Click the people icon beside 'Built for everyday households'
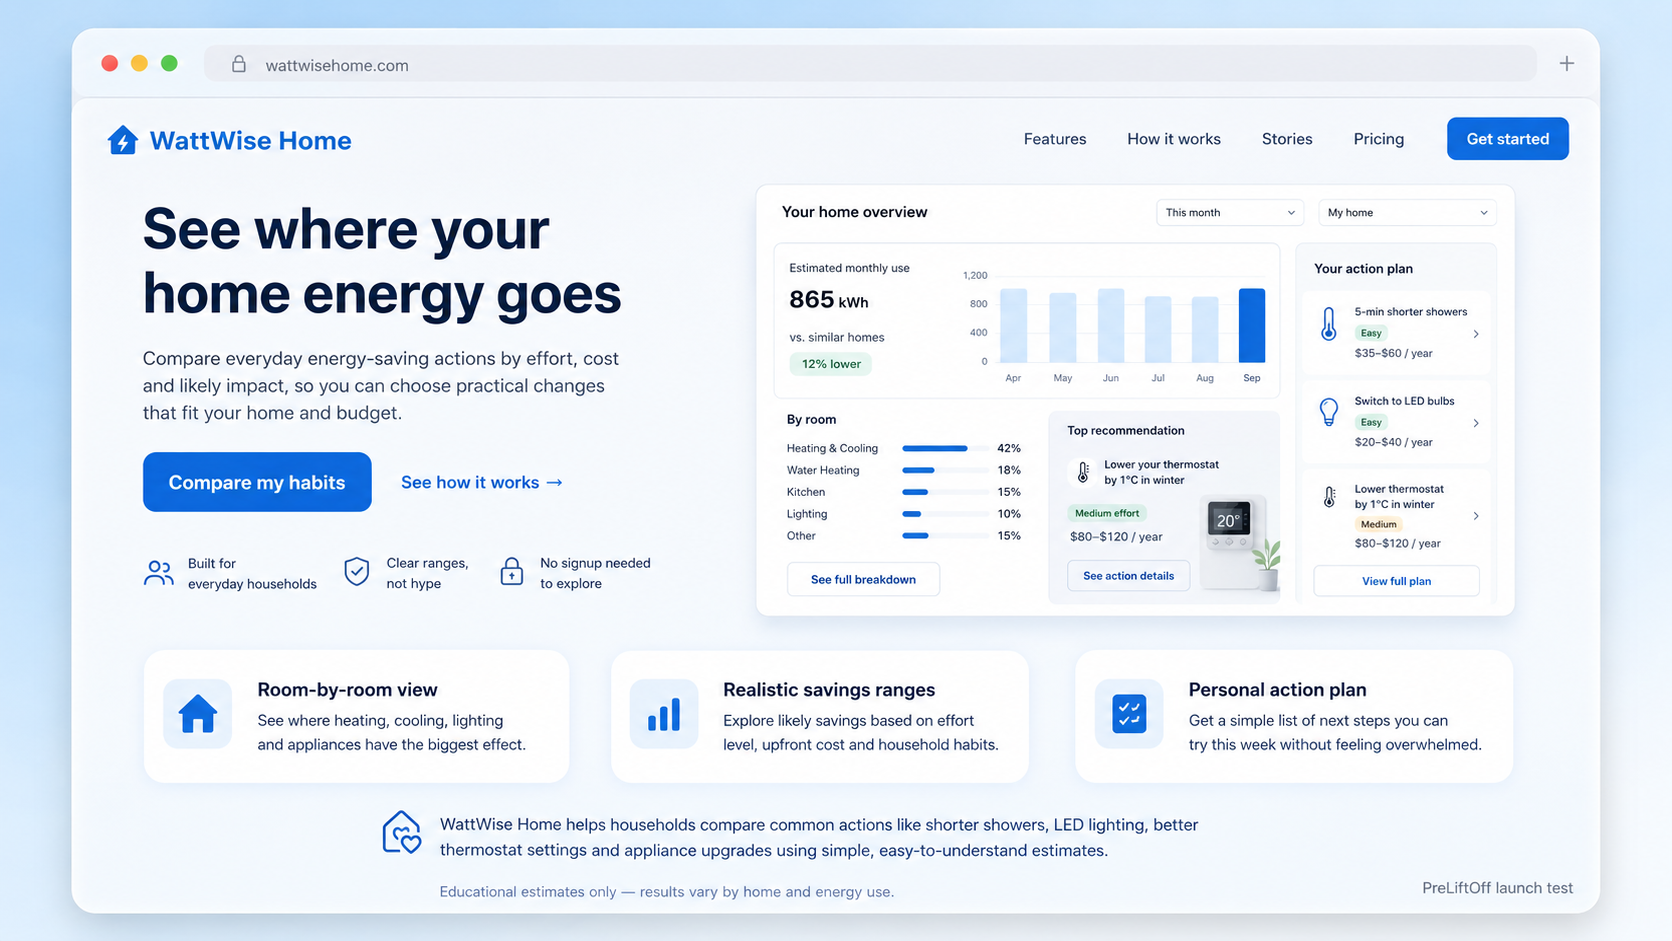 (158, 573)
